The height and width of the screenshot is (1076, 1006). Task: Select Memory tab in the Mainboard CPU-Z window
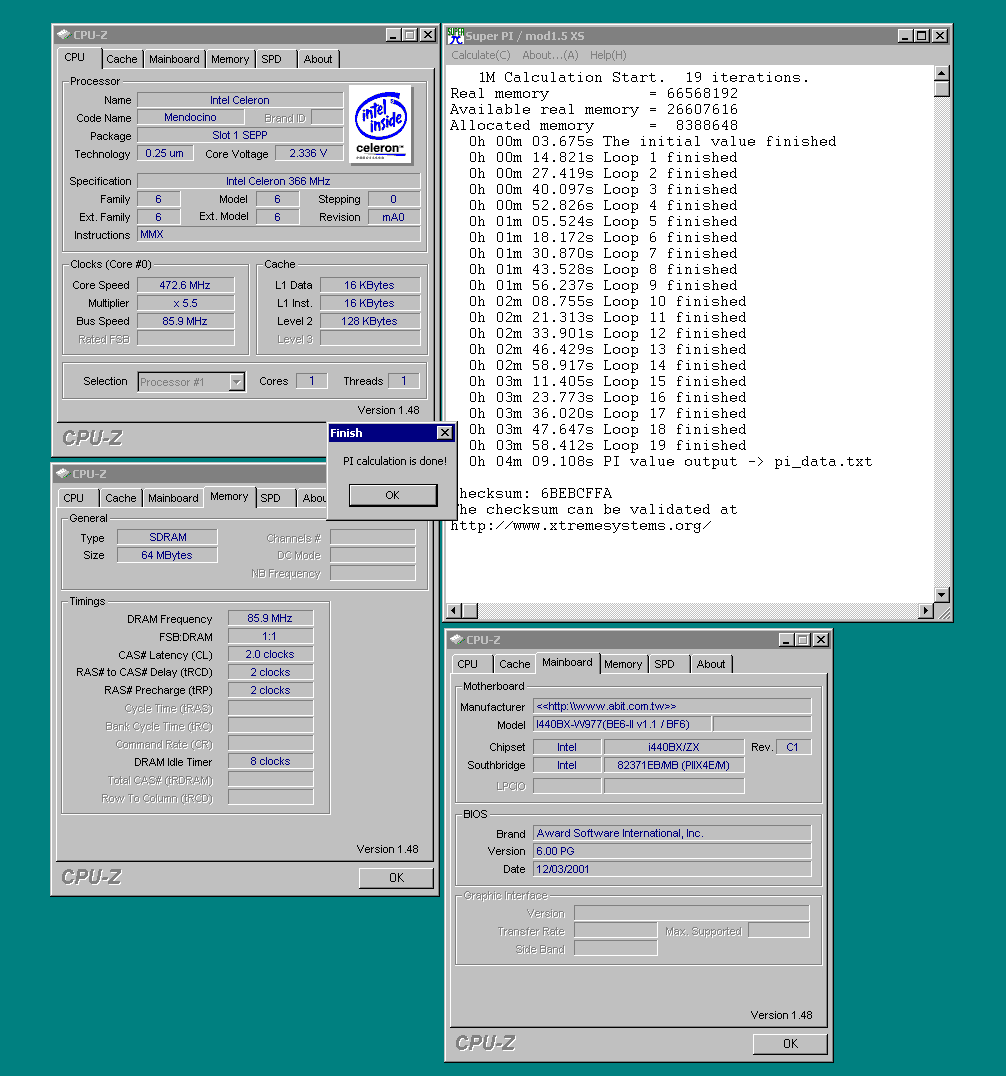click(623, 664)
